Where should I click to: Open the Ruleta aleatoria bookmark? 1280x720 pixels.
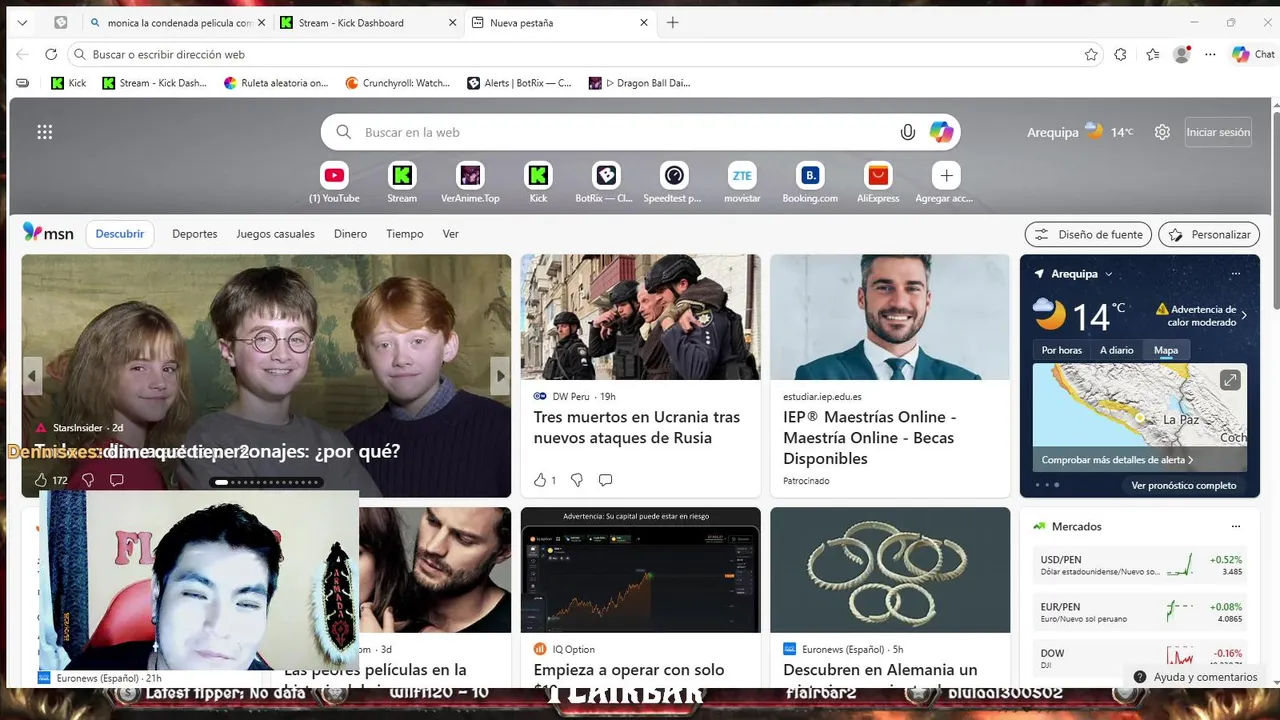tap(276, 83)
